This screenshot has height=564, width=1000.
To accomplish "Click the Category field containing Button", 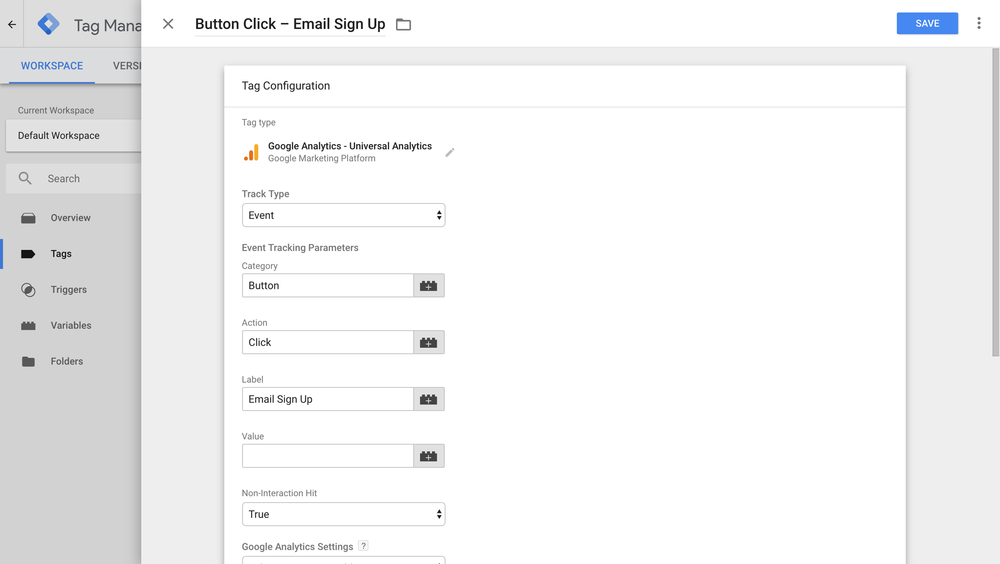I will click(x=328, y=285).
